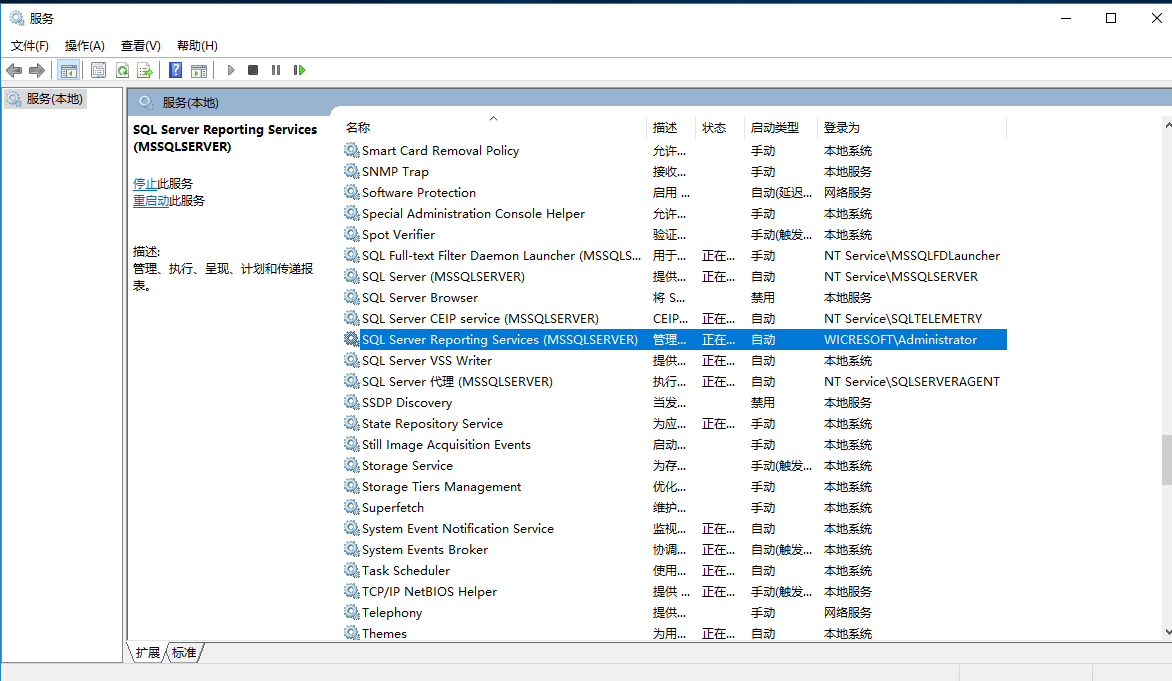Open the 帮助(H) menu

(197, 46)
